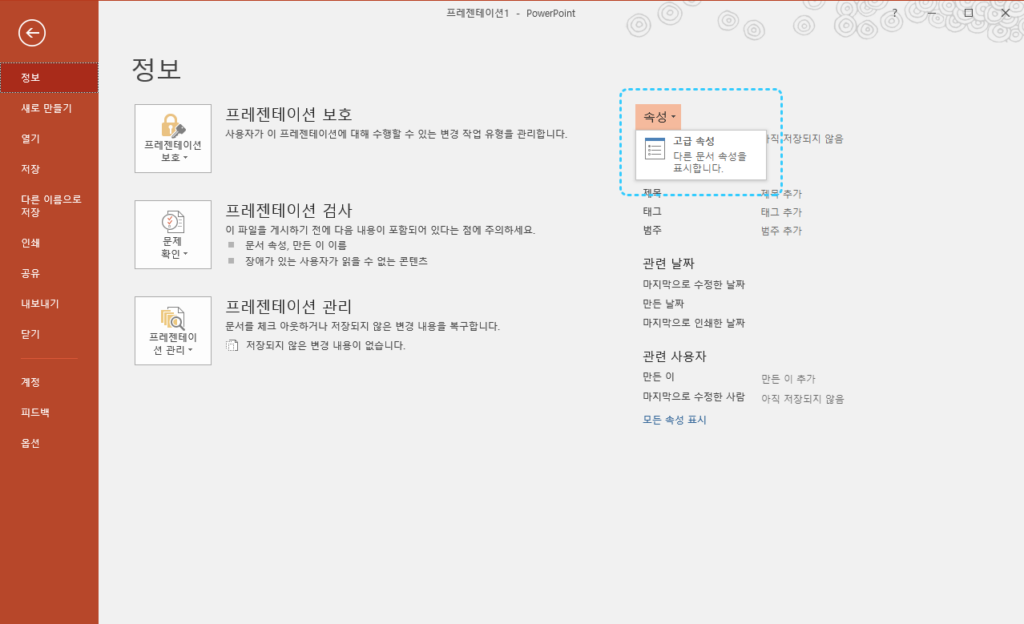Open 옵션 in the sidebar
The width and height of the screenshot is (1024, 624).
tap(31, 443)
